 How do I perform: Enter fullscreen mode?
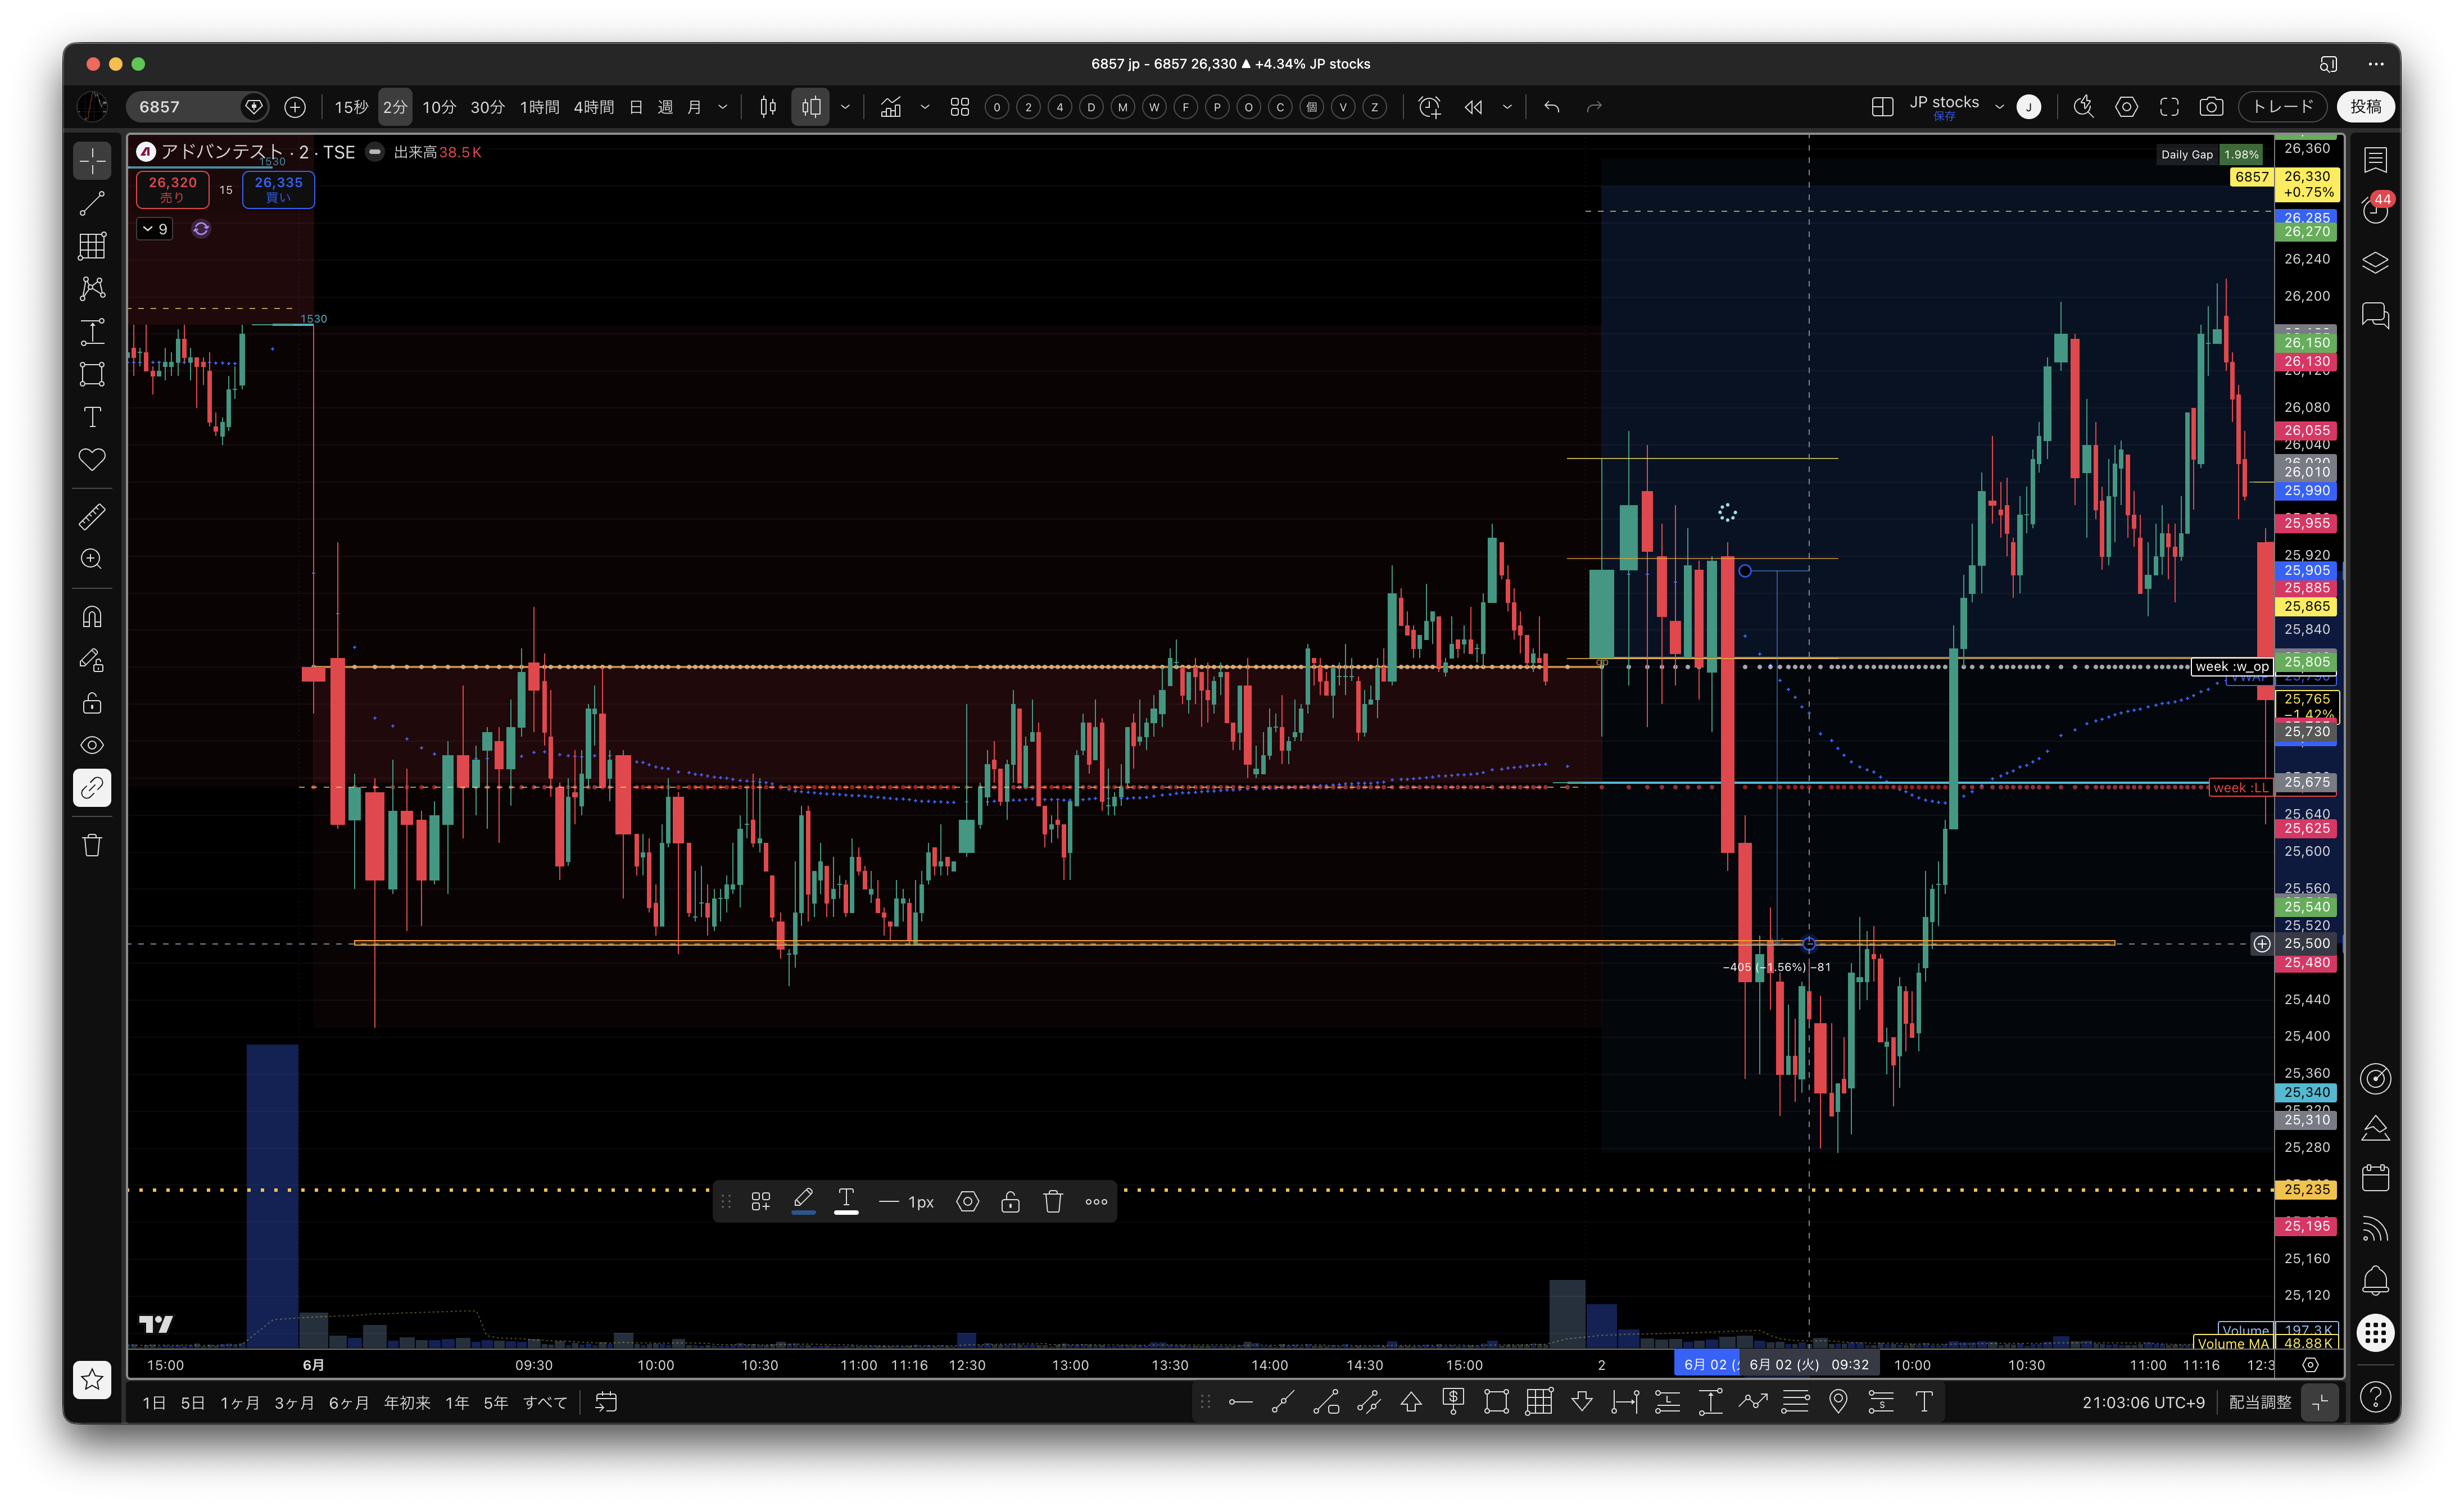2169,107
